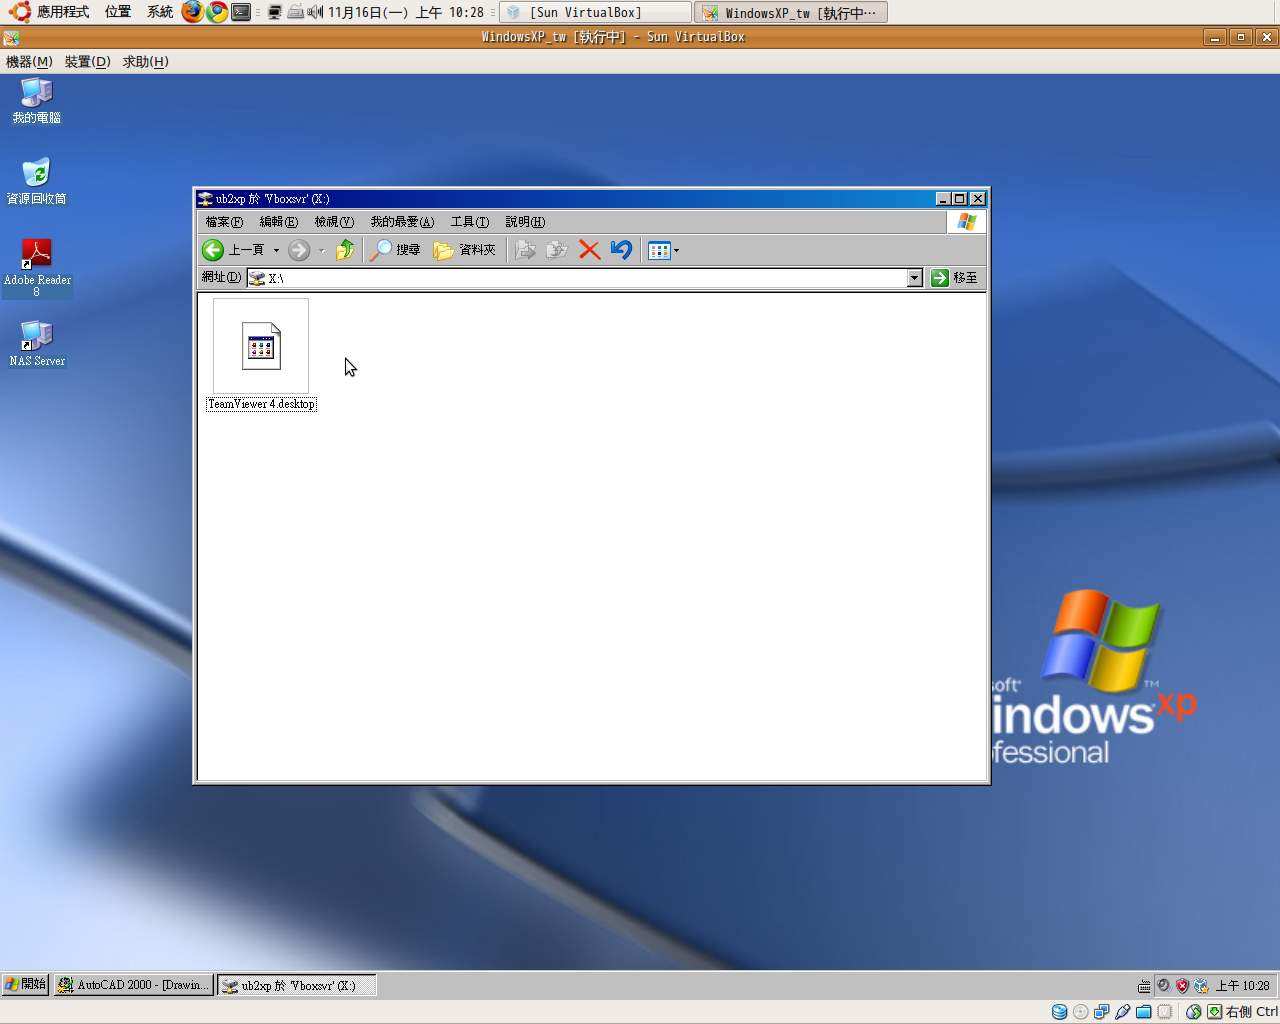Toggle the Folders (資料夾) pane

465,250
